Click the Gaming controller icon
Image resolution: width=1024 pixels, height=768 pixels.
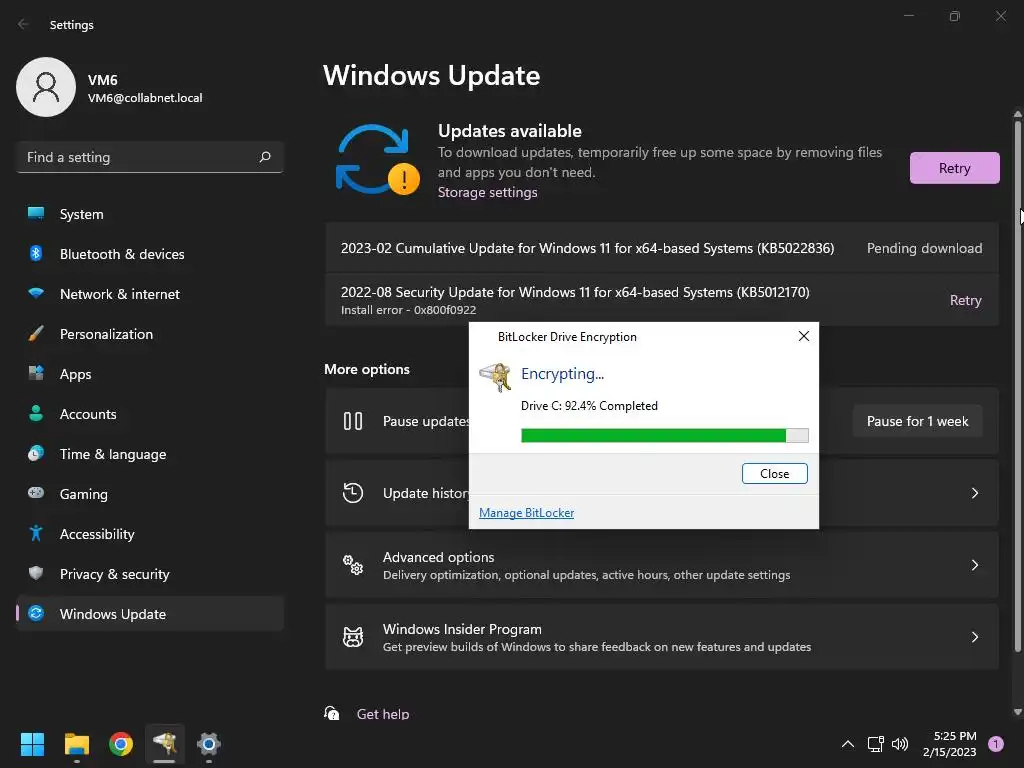pyautogui.click(x=36, y=493)
